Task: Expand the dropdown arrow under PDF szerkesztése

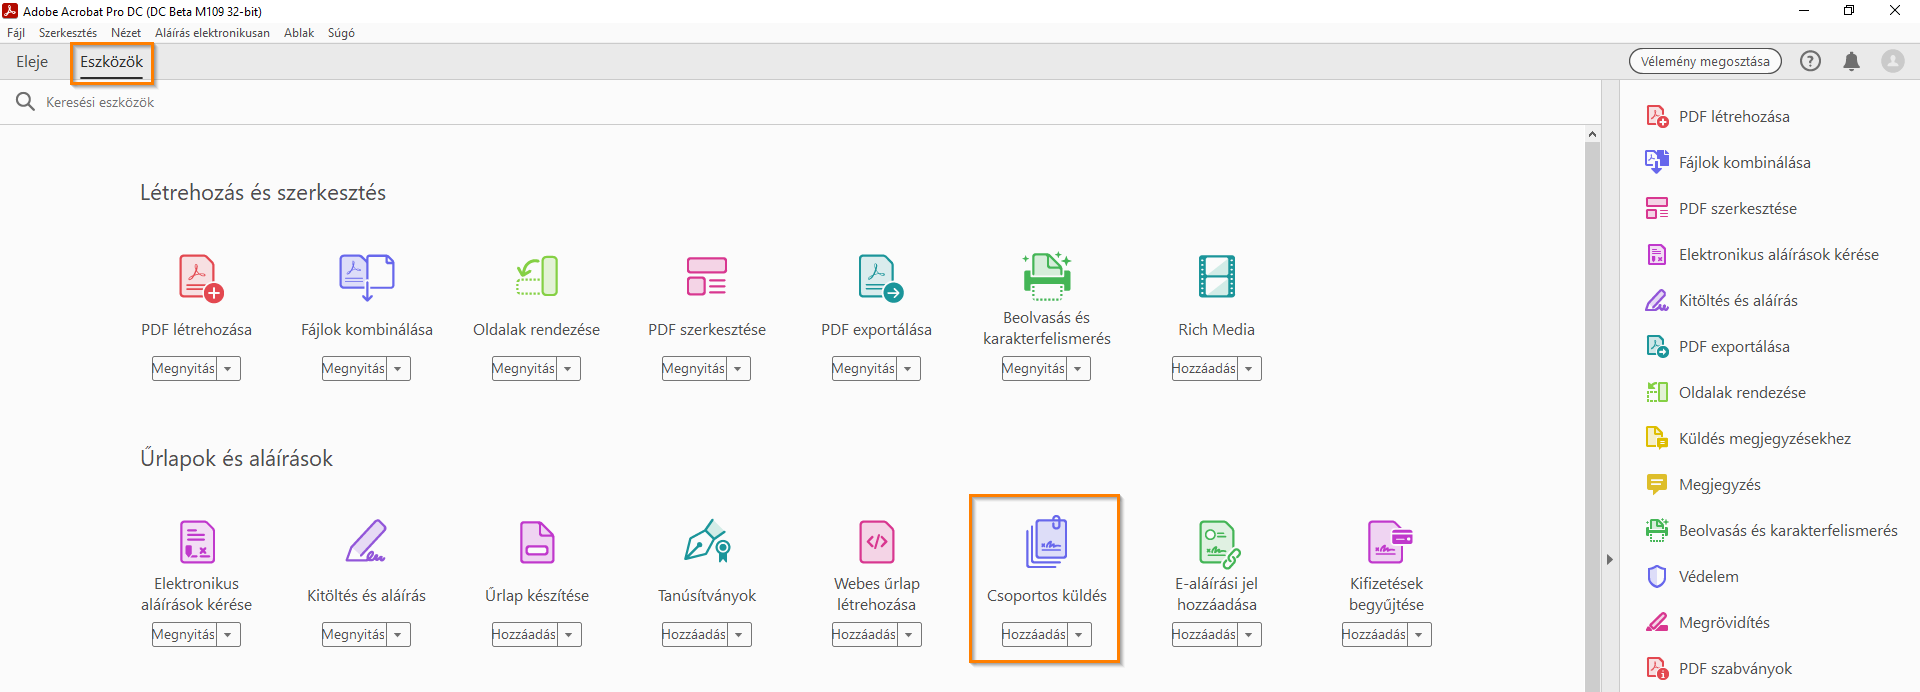Action: (x=738, y=369)
